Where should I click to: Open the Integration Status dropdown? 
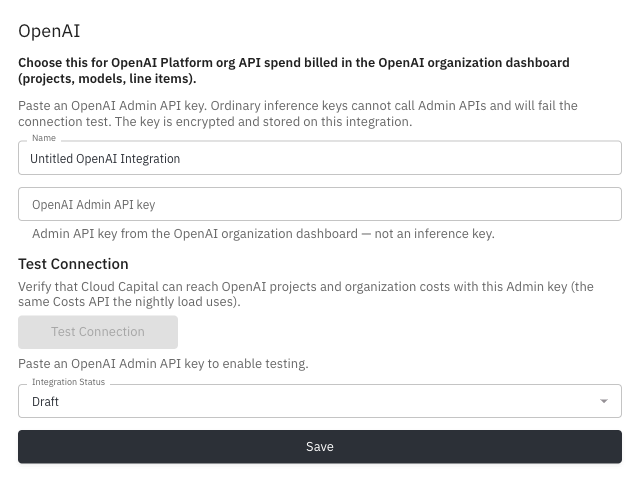tap(320, 401)
